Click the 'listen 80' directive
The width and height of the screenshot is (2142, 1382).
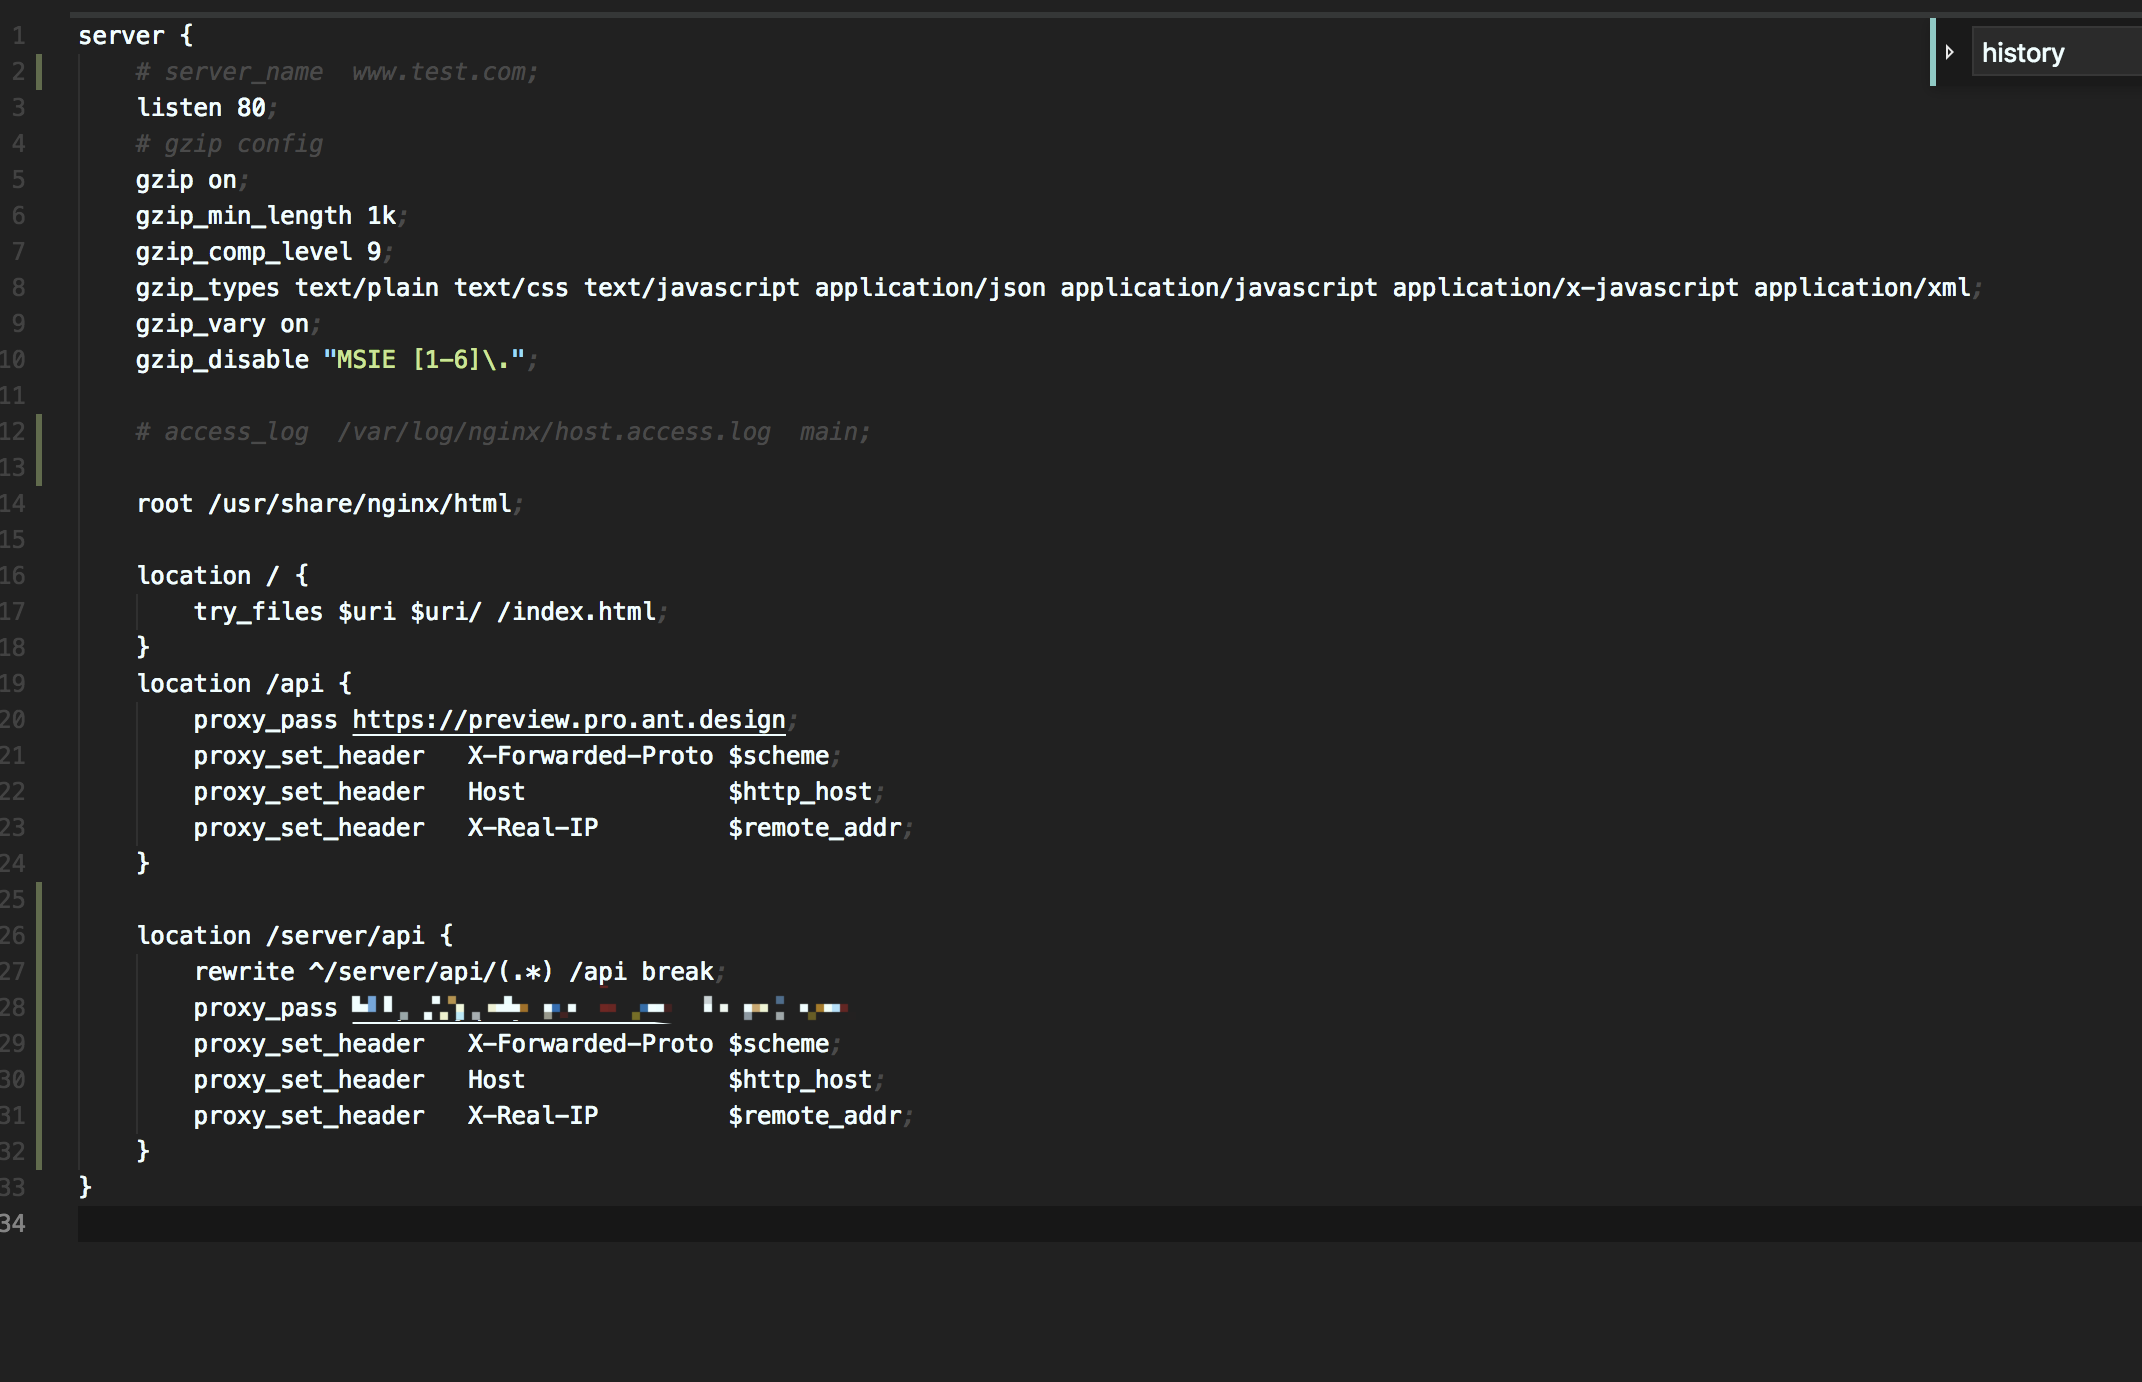coord(200,108)
